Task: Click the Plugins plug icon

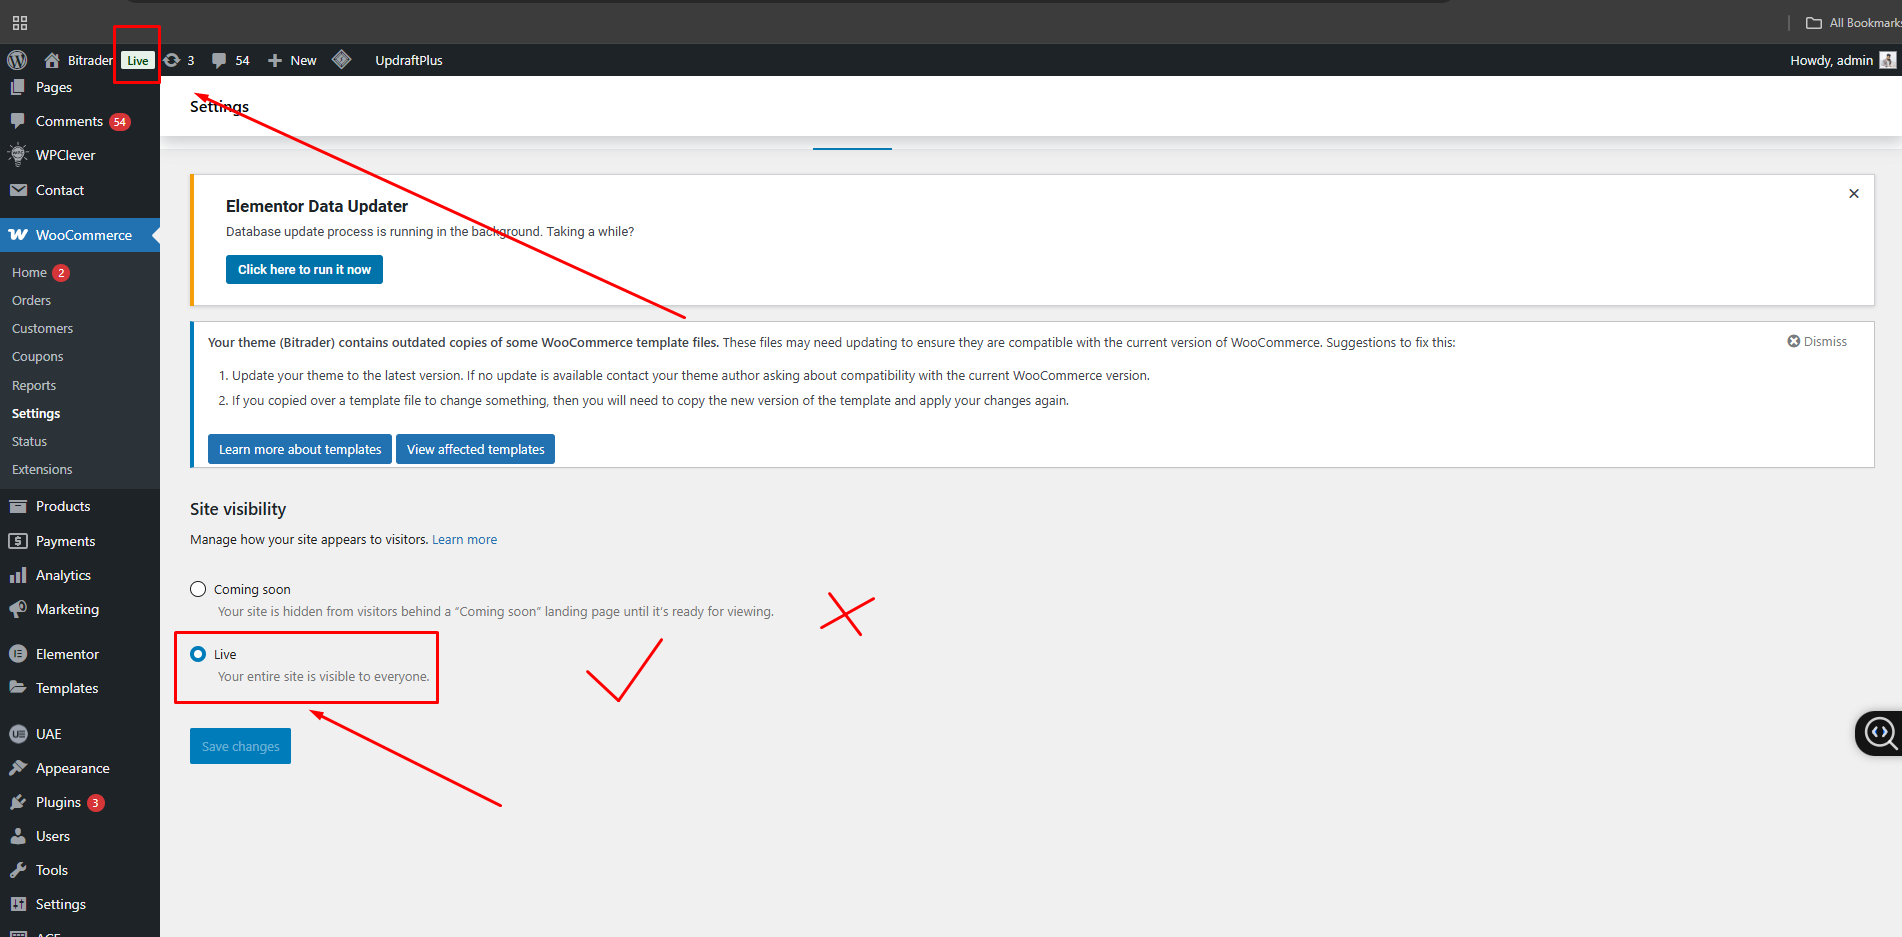Action: coord(17,802)
